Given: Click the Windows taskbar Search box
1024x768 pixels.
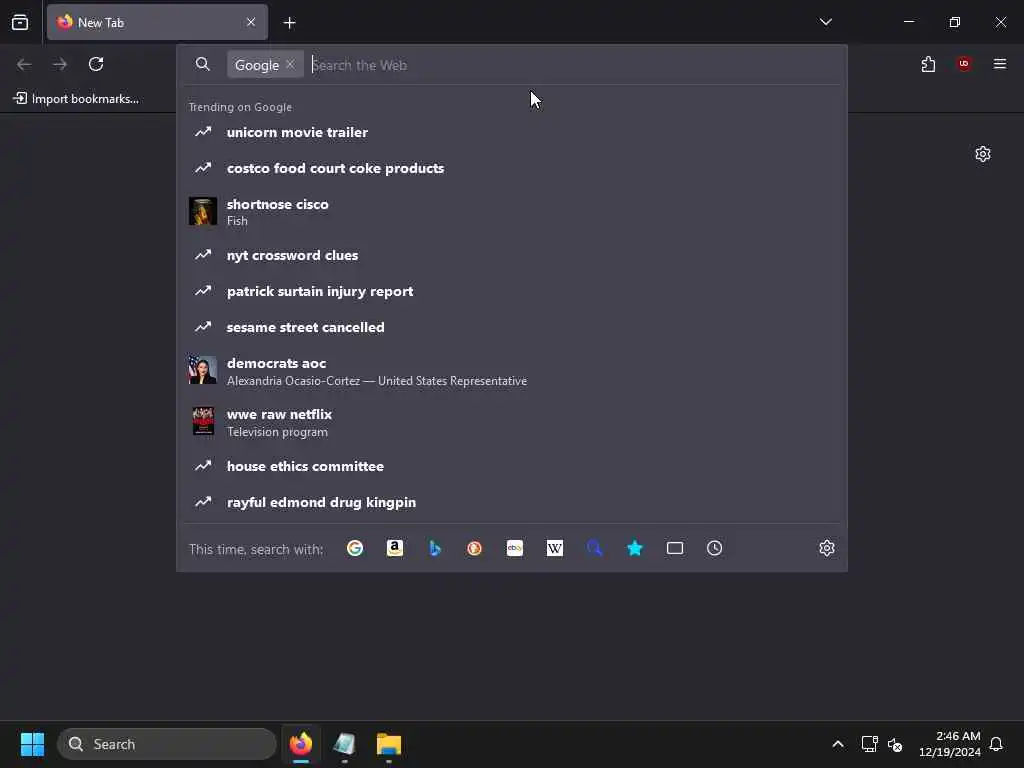Looking at the screenshot, I should pyautogui.click(x=167, y=744).
